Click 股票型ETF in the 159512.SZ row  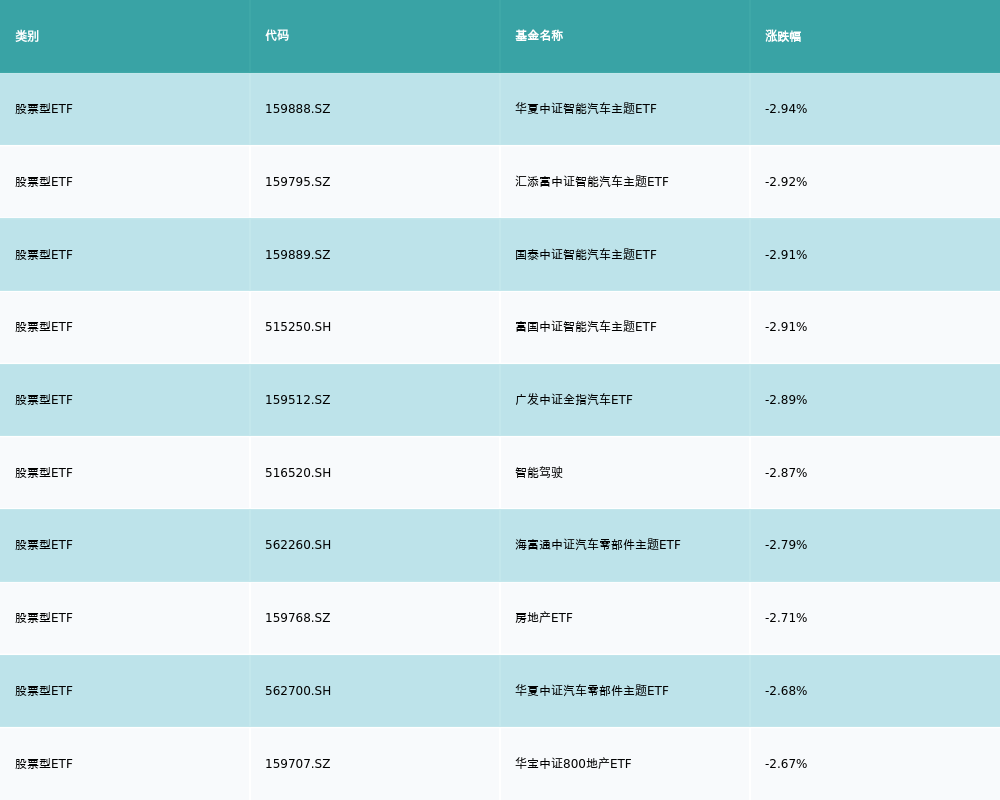coord(44,400)
